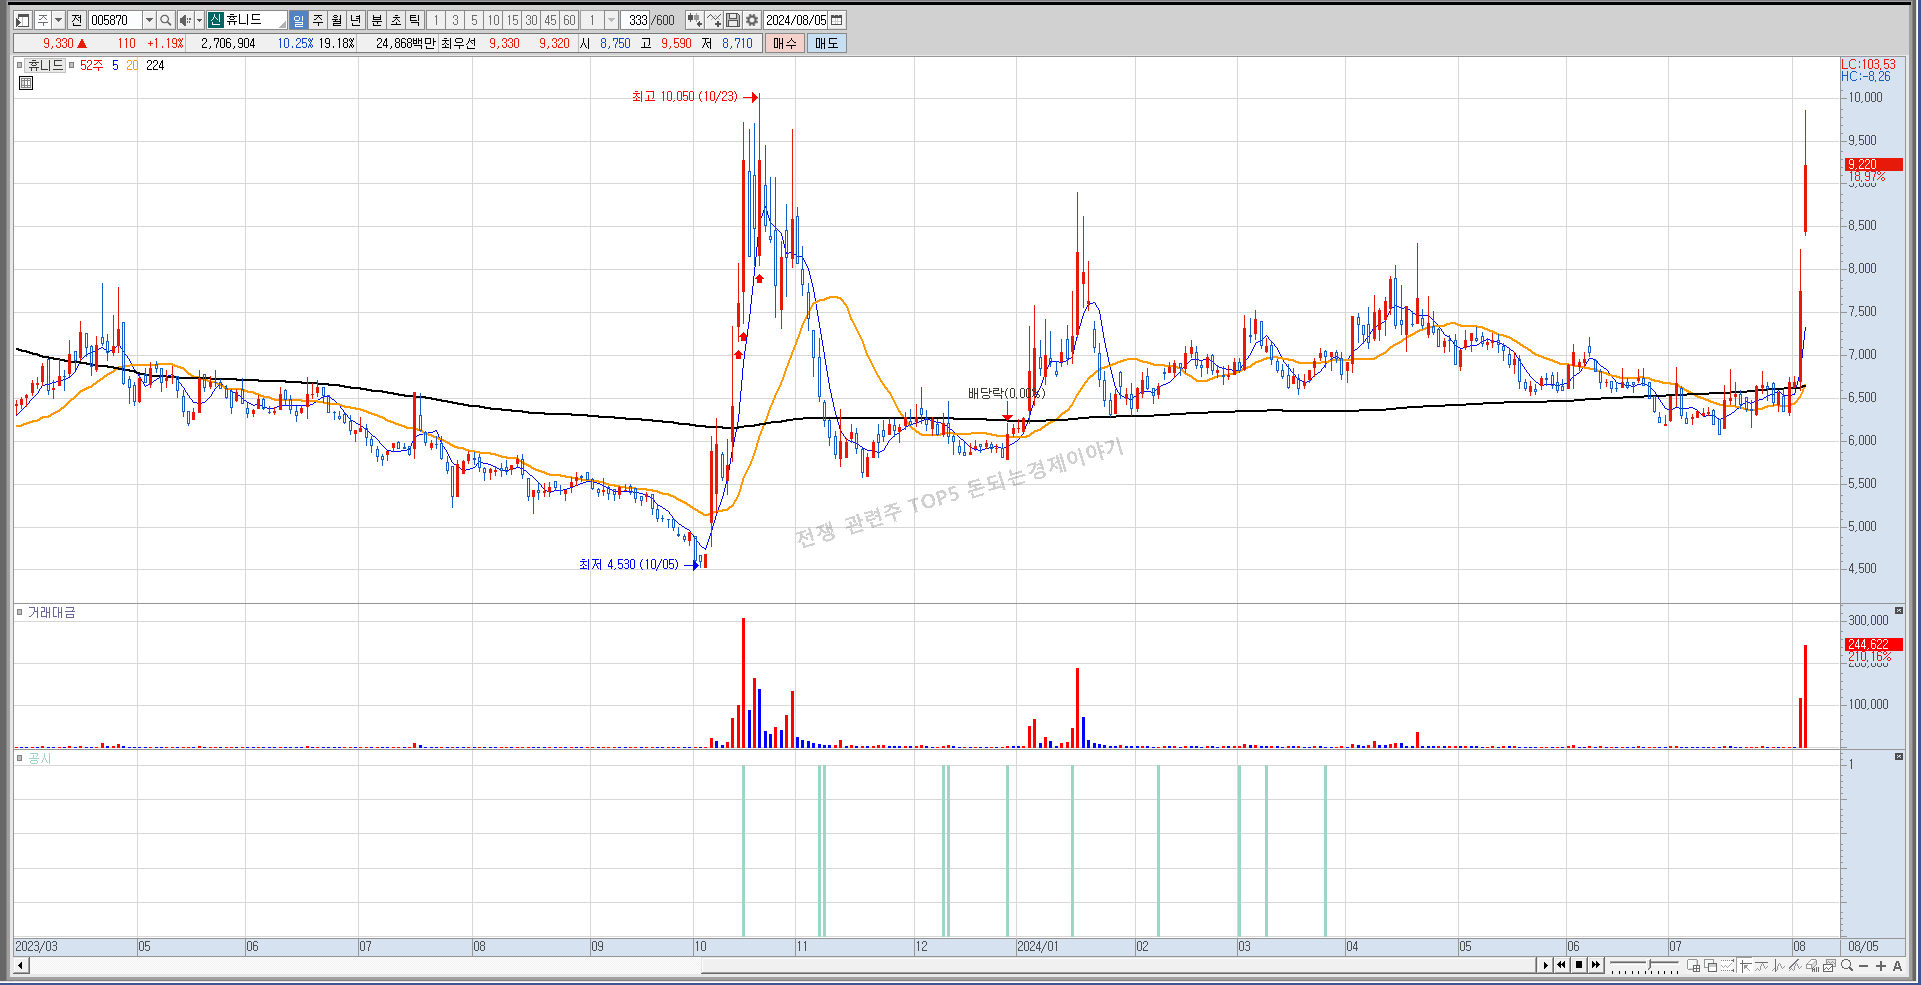Expand the 주 market type dropdown arrow

tap(58, 20)
